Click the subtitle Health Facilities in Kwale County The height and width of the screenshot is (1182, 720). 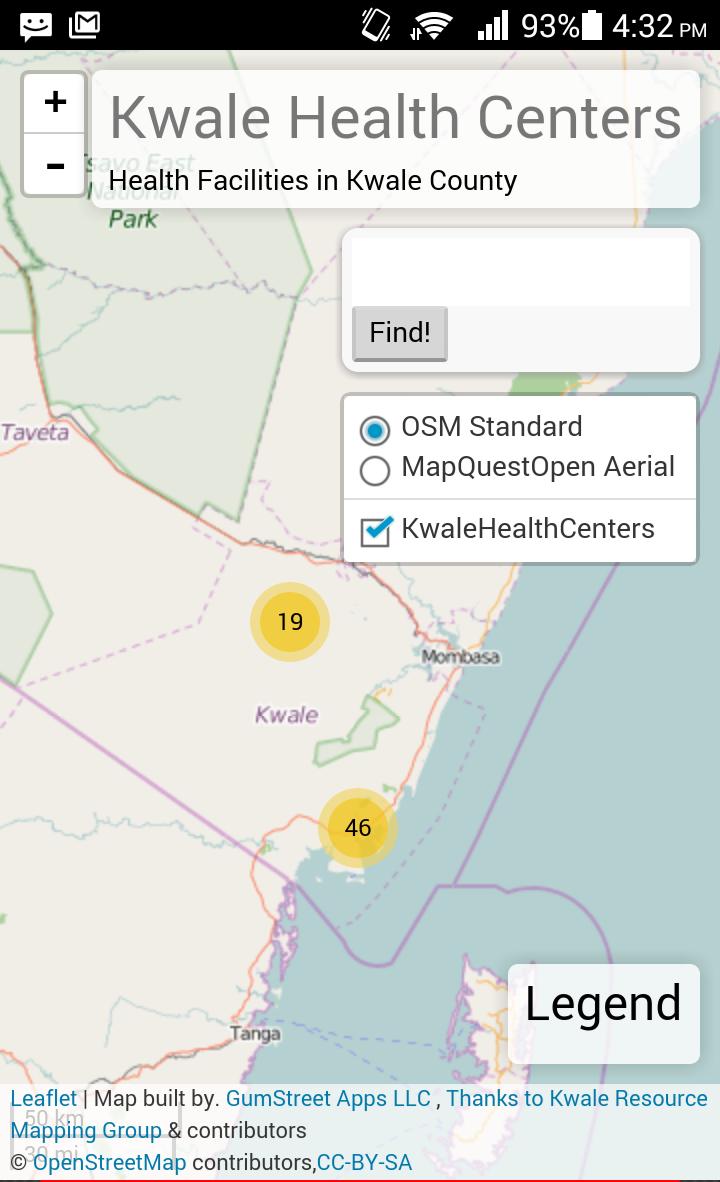[313, 181]
